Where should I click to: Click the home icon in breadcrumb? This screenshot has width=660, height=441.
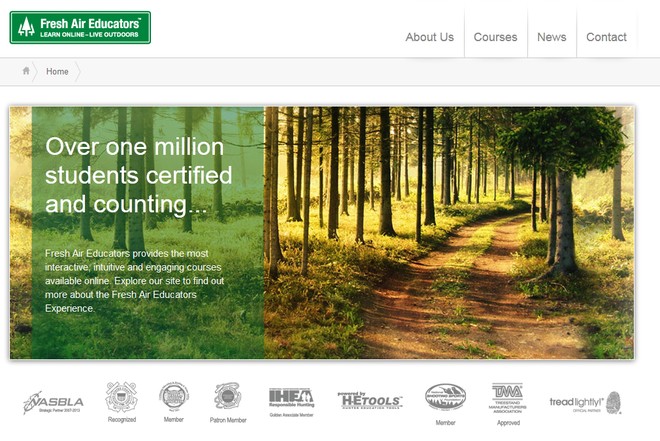point(26,71)
